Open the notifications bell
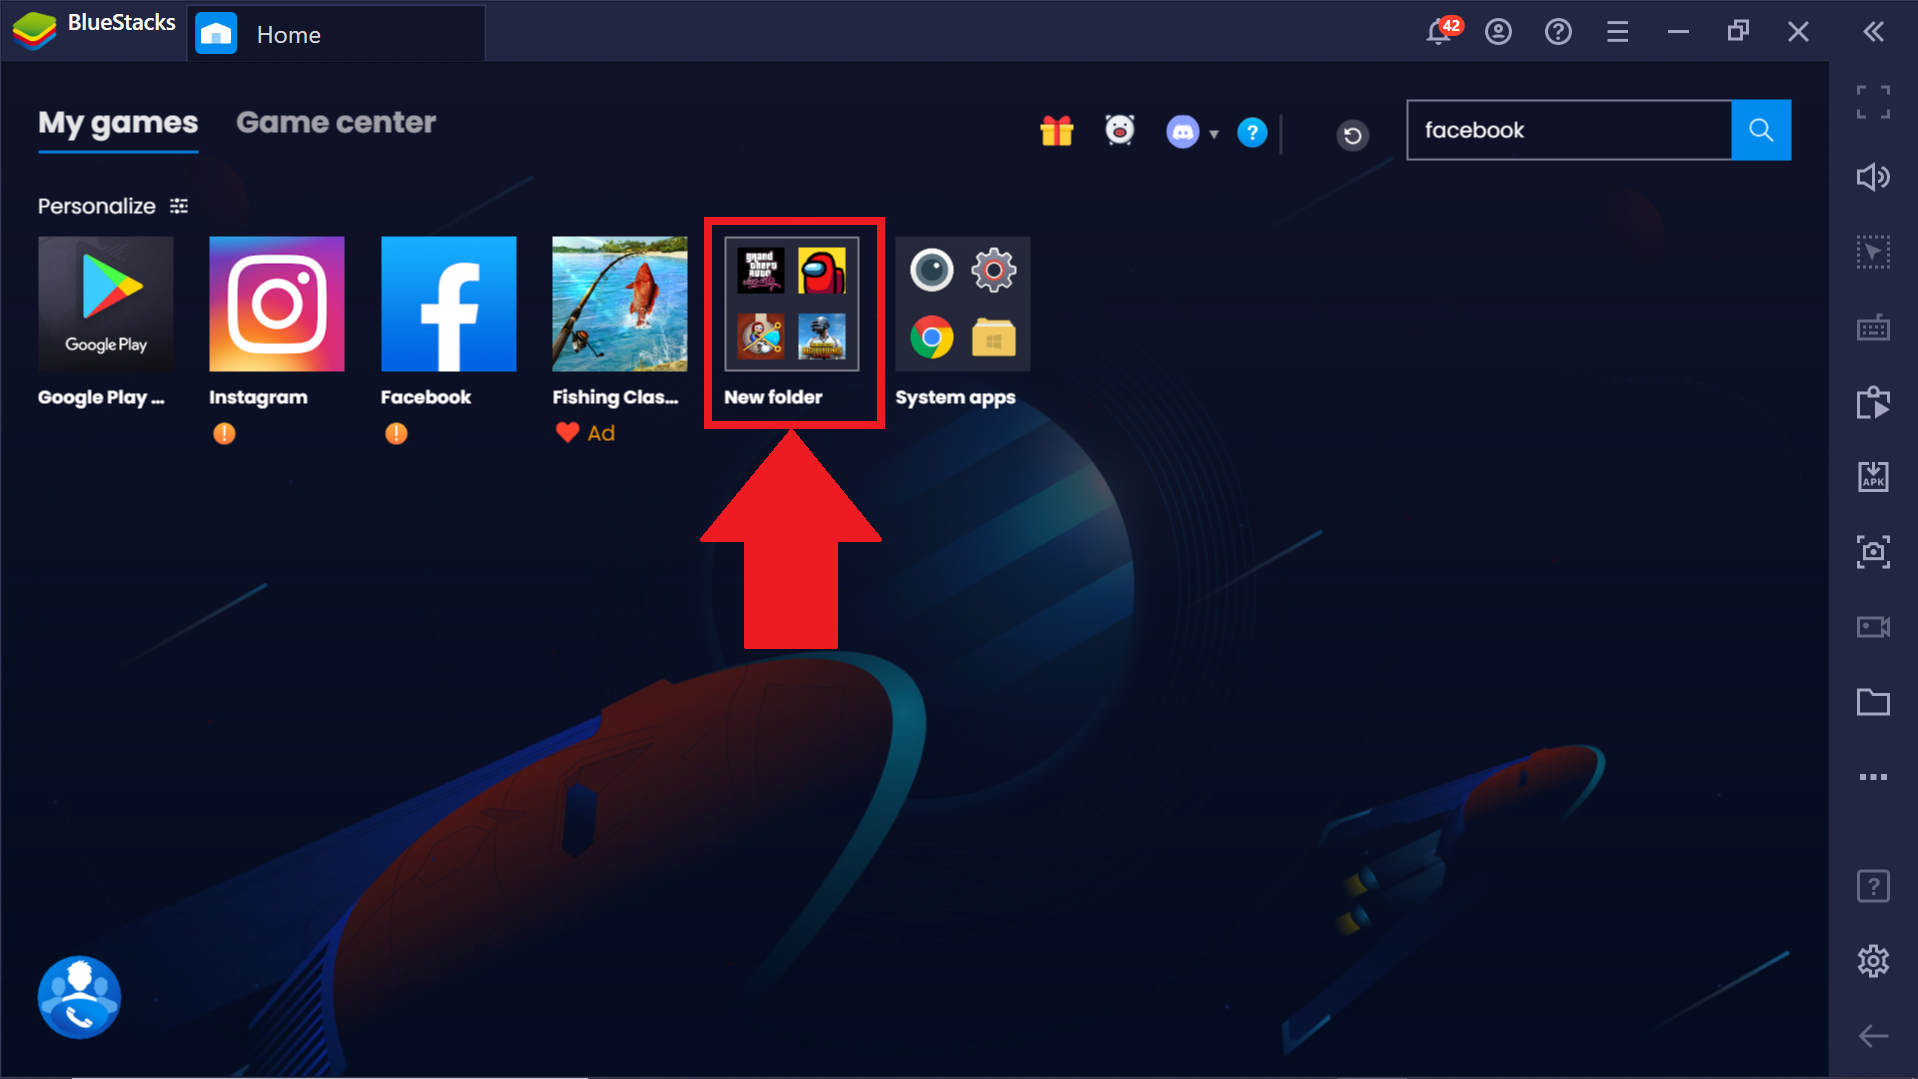This screenshot has width=1918, height=1079. pos(1439,32)
